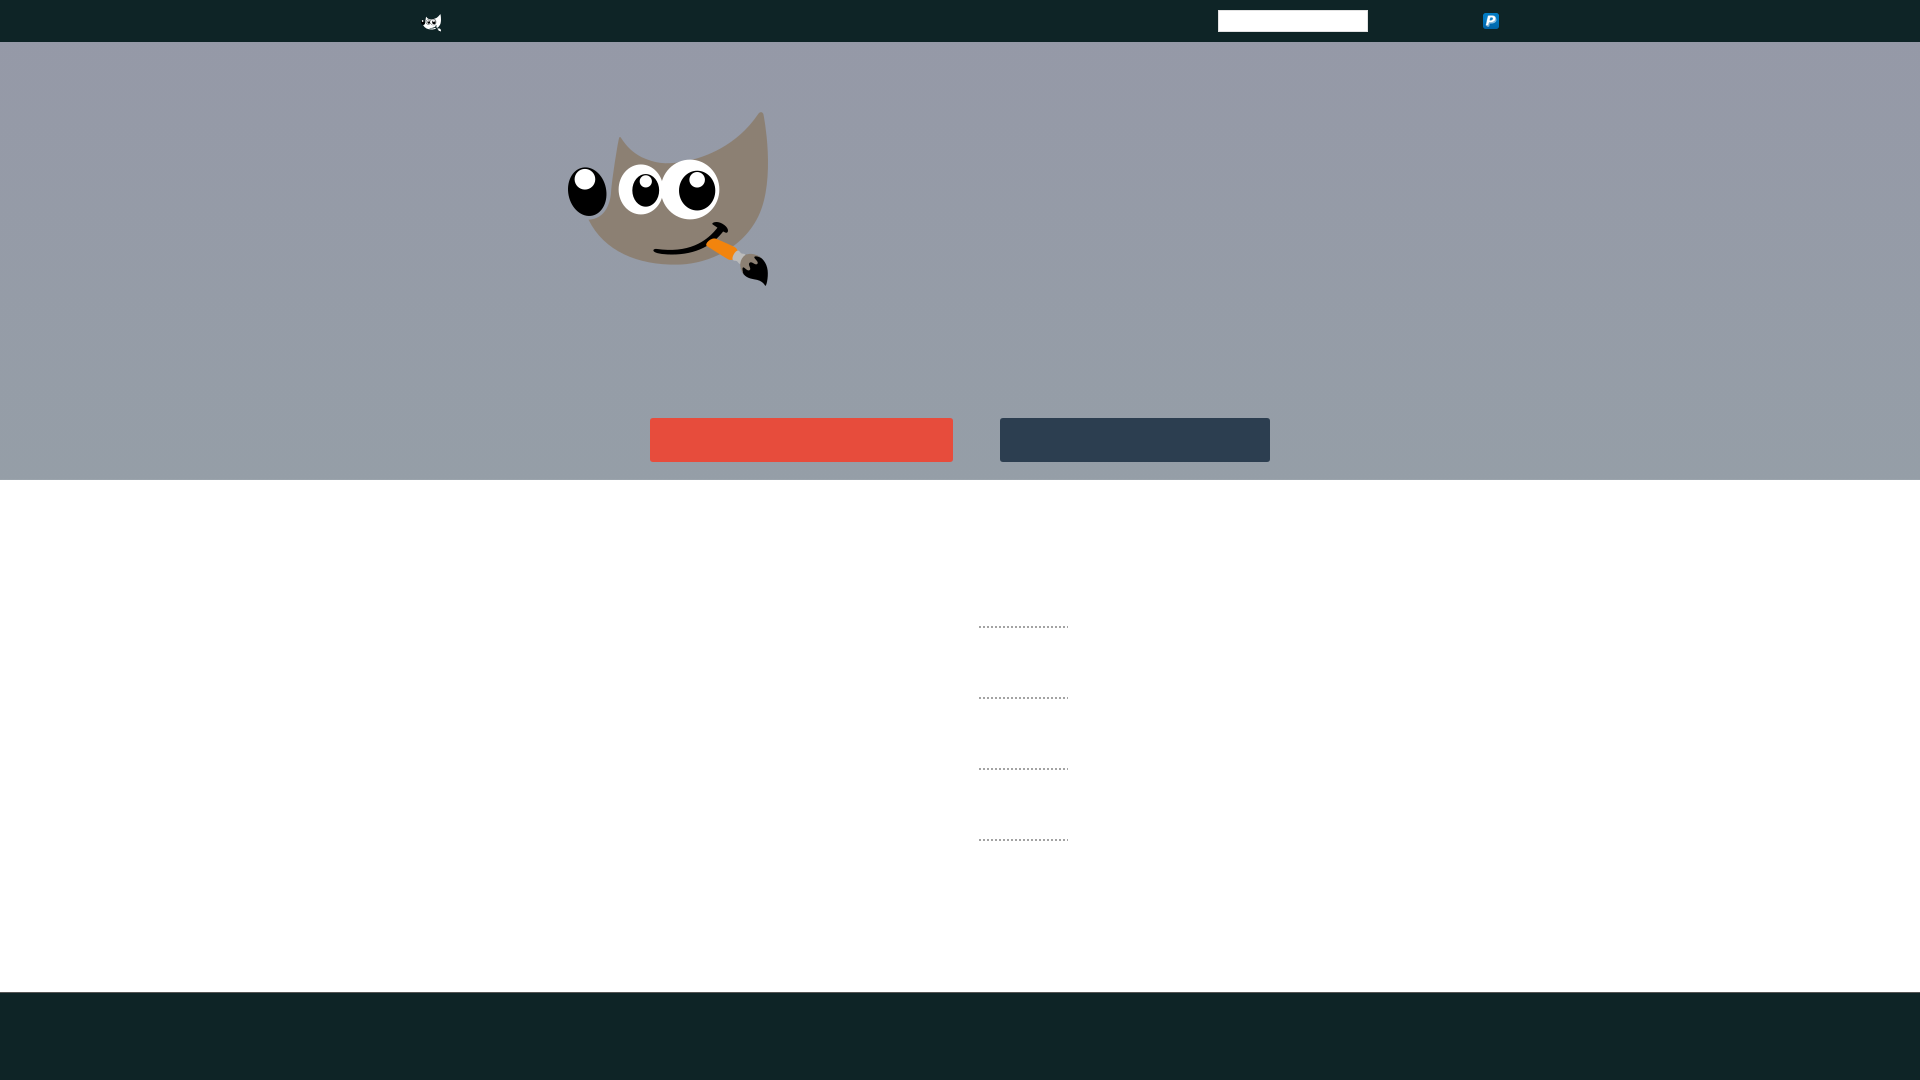The image size is (1920, 1080).
Task: Click the PayPal donate icon
Action: coord(1490,21)
